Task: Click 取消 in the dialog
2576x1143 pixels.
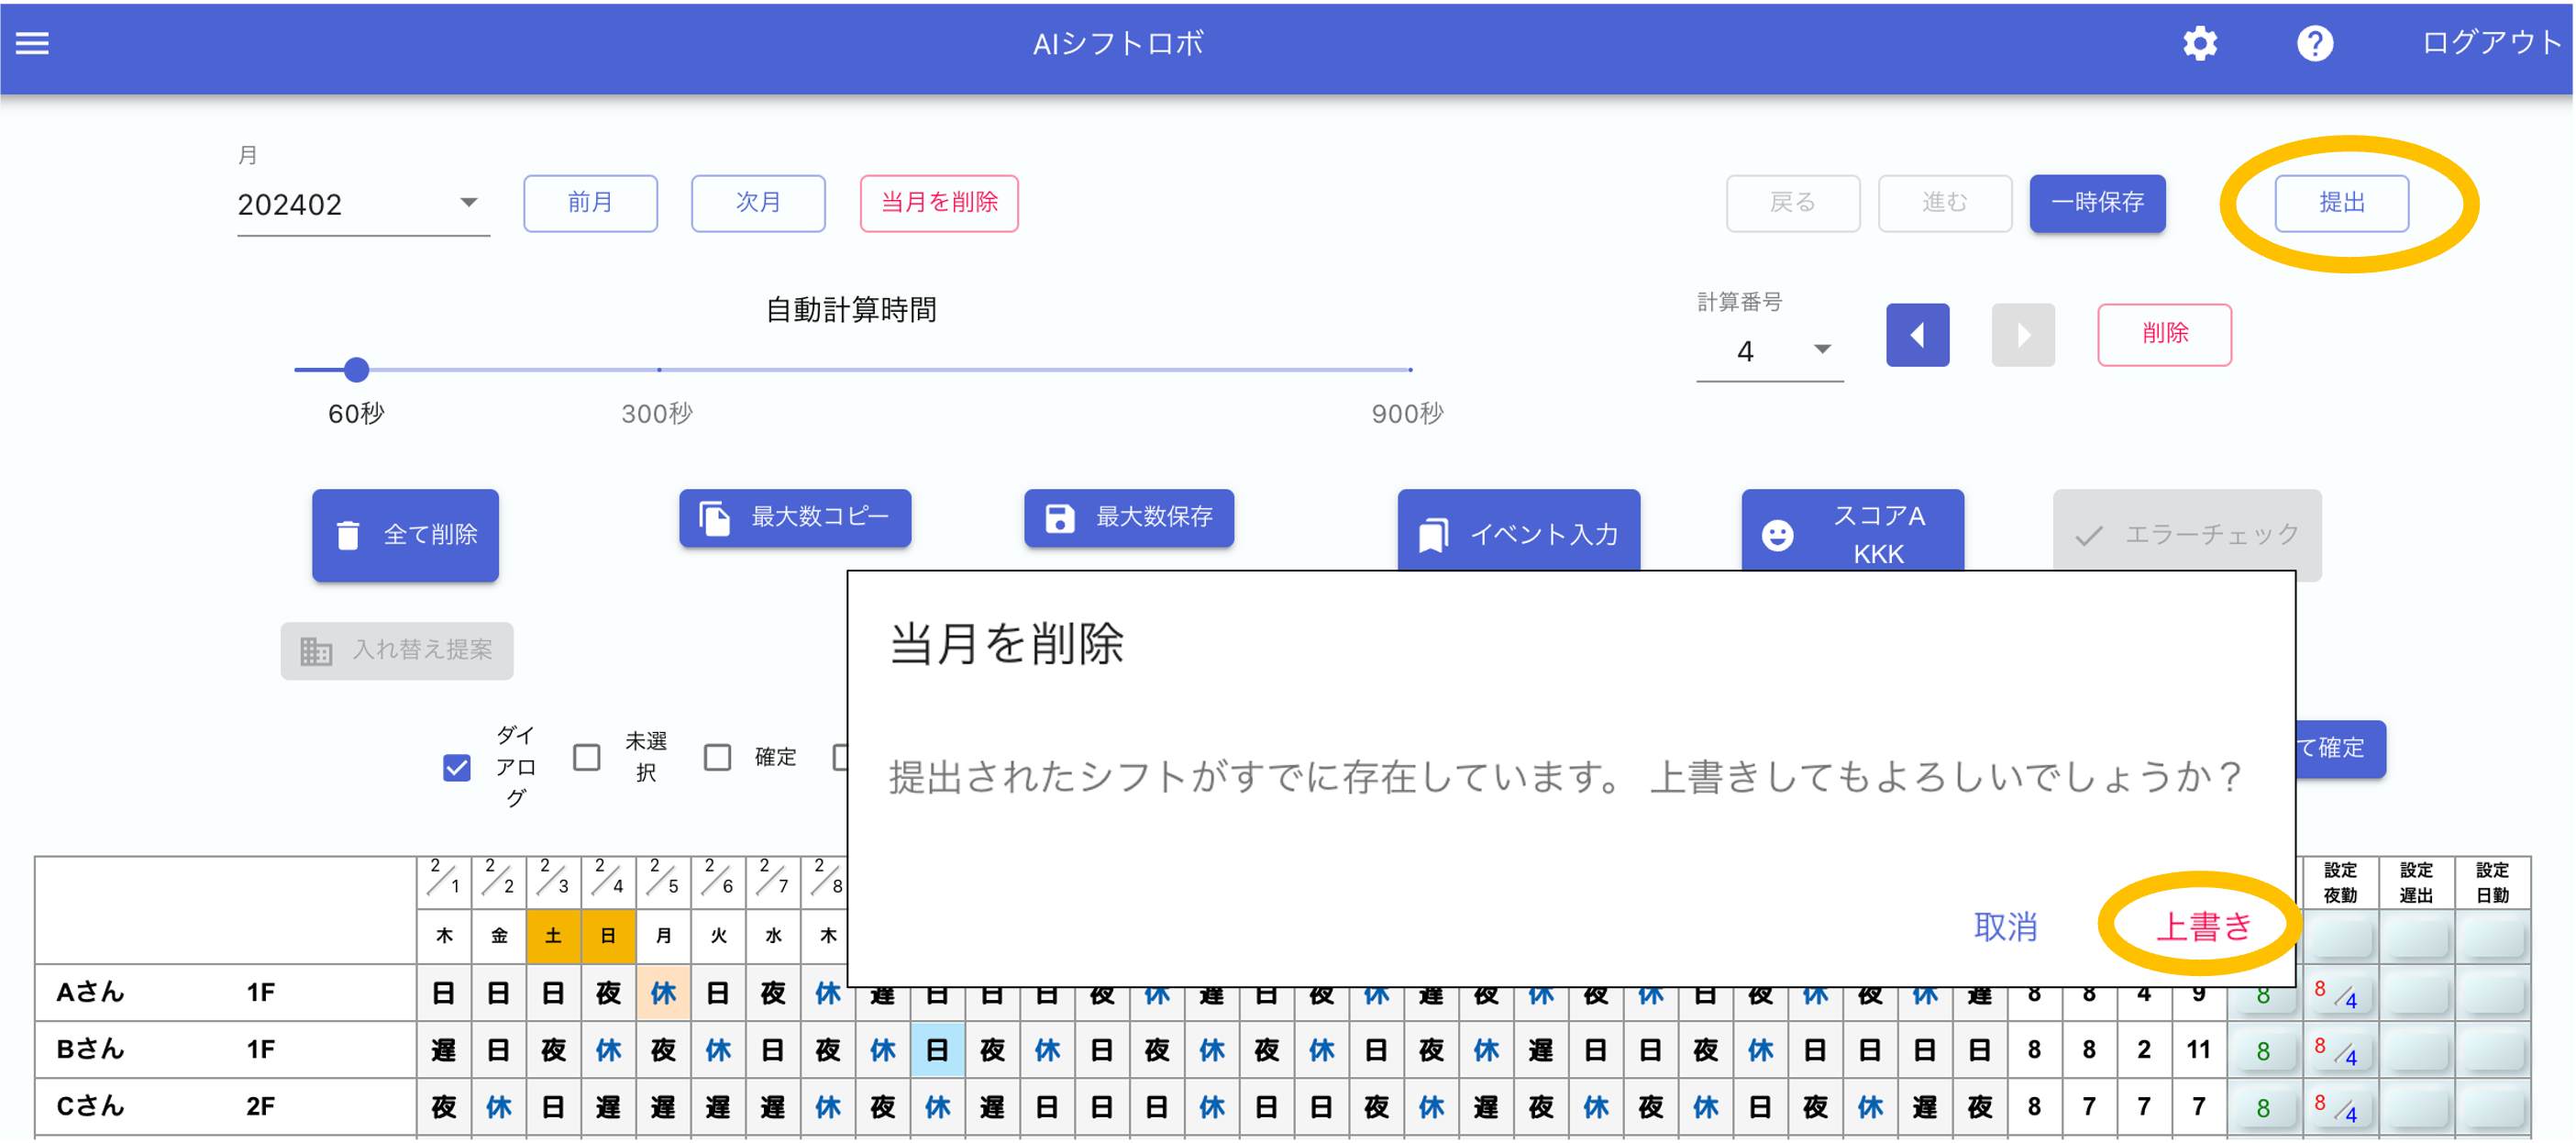Action: point(2005,927)
